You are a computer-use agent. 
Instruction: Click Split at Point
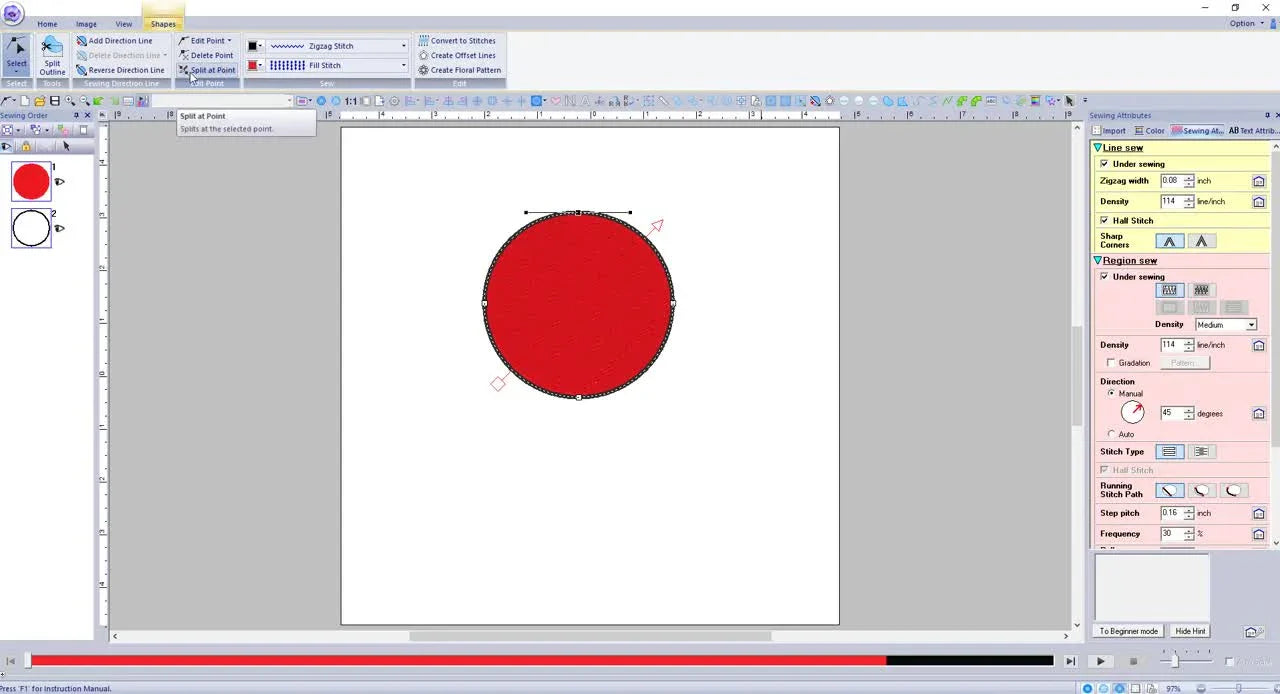[207, 70]
